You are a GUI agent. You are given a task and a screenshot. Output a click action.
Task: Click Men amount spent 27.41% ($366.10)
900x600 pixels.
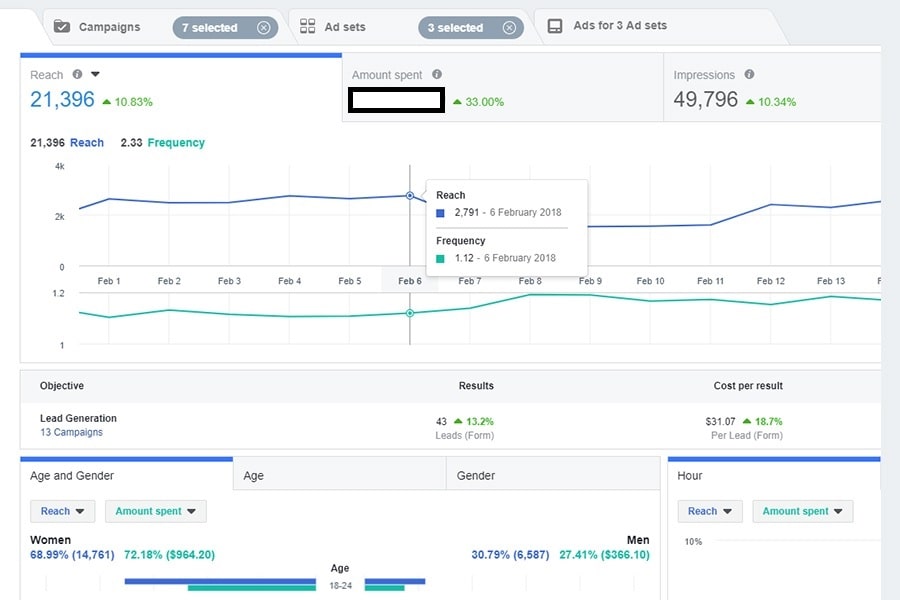[604, 555]
